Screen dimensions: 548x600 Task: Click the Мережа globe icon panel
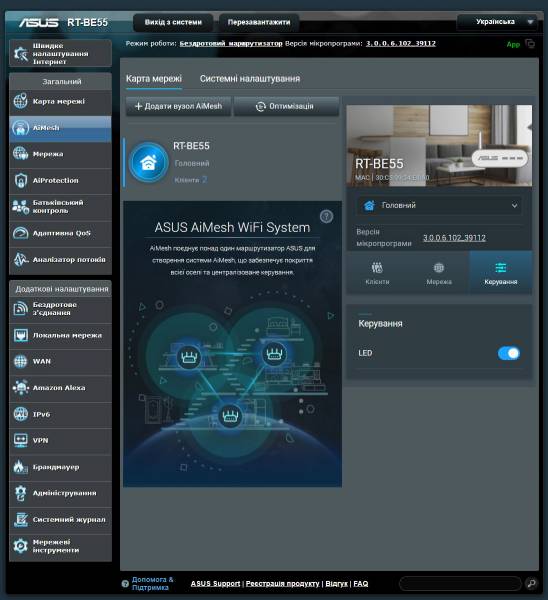coord(439,273)
